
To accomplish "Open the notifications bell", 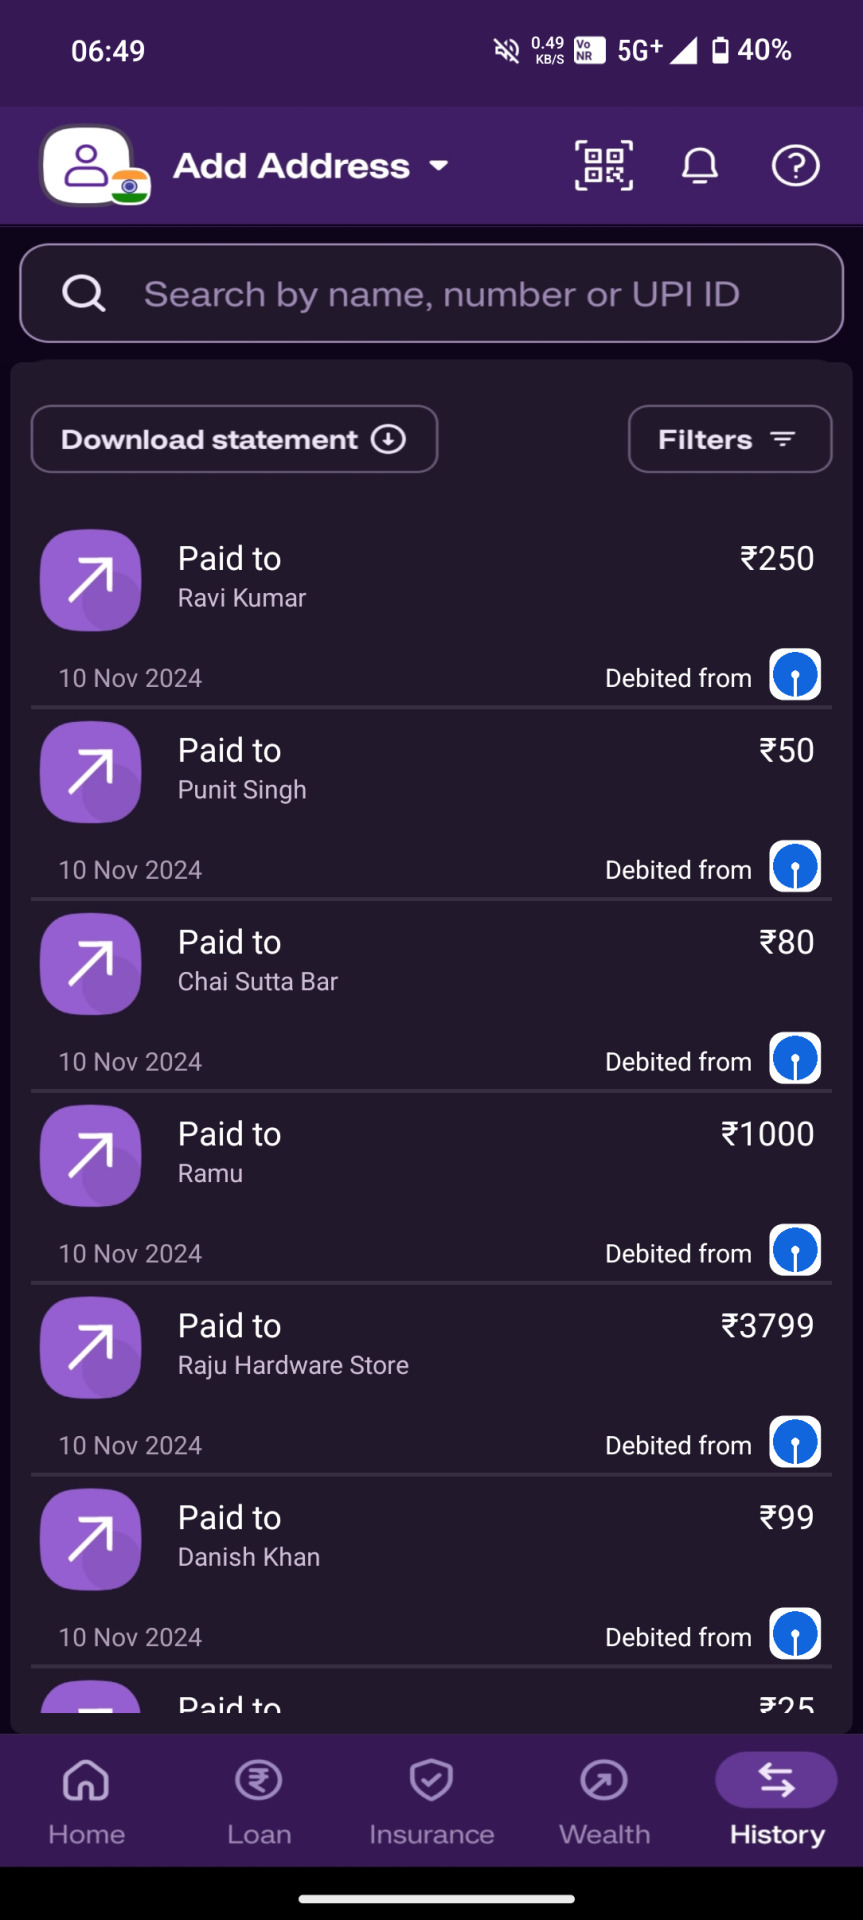I will click(x=700, y=166).
